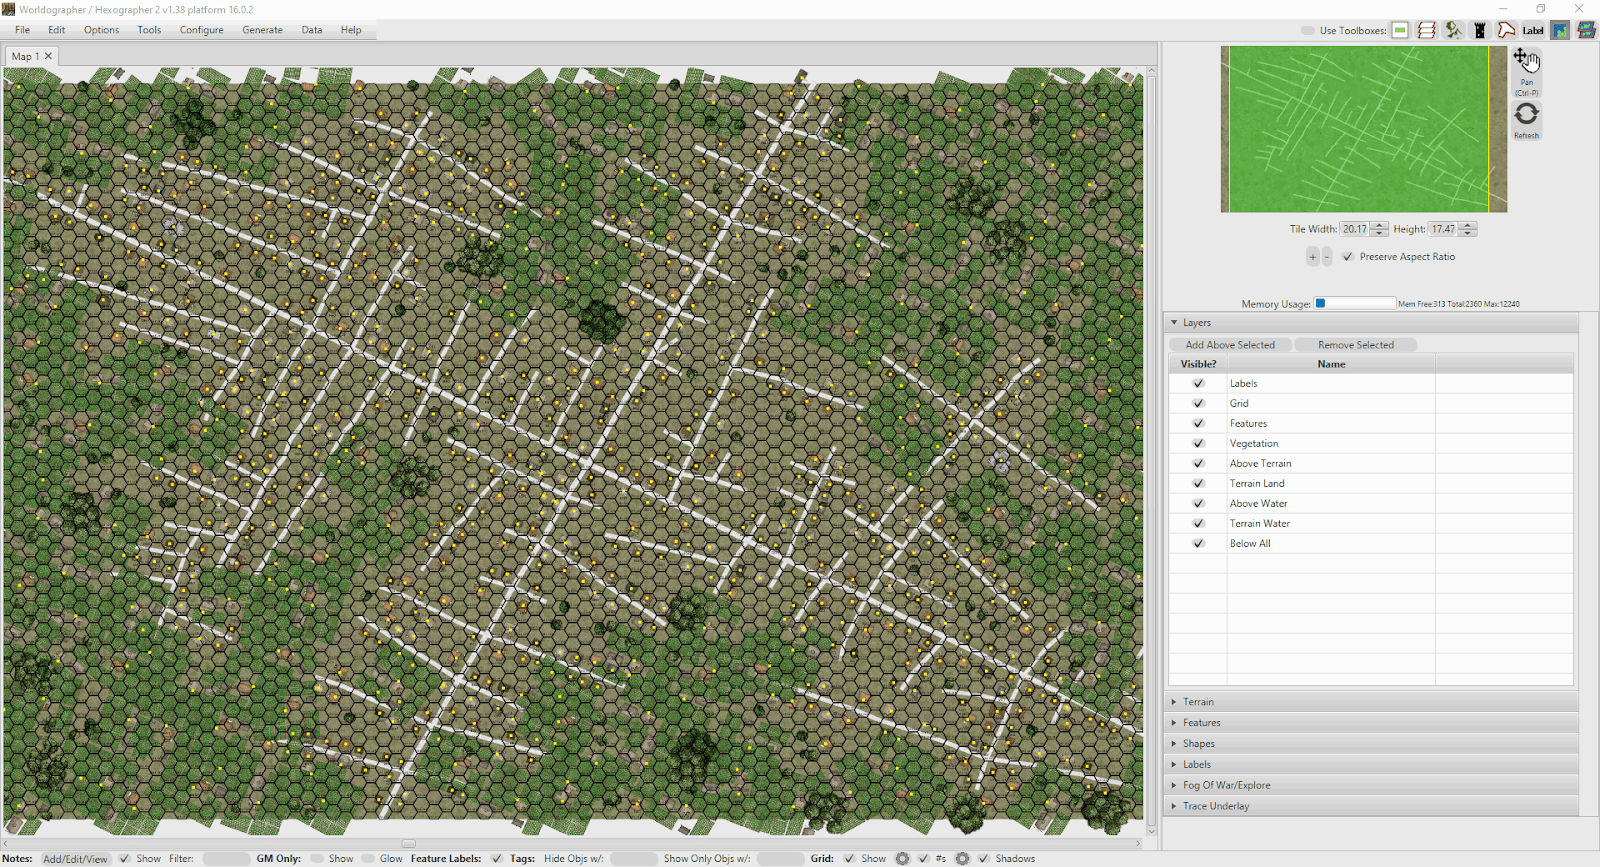This screenshot has width=1600, height=867.
Task: Hide the Labels layer
Action: point(1198,383)
